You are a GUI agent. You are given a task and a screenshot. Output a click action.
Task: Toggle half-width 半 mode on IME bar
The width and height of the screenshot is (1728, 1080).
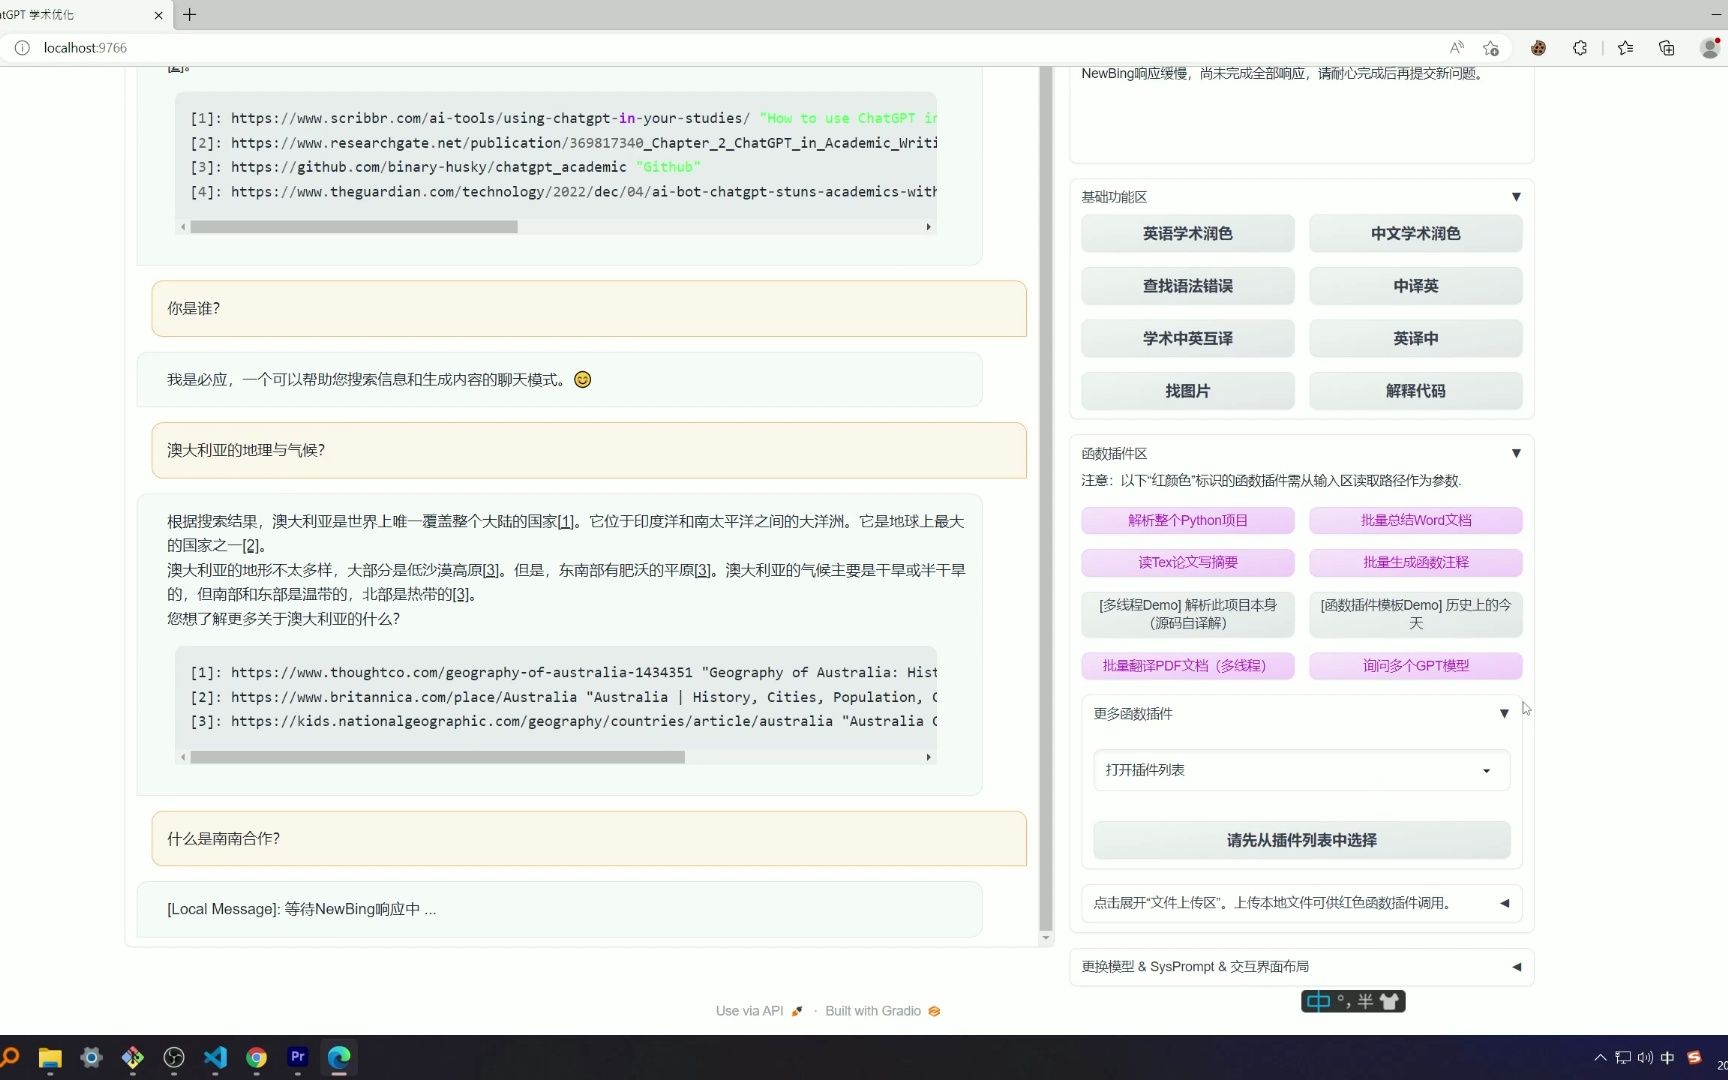tap(1365, 1001)
